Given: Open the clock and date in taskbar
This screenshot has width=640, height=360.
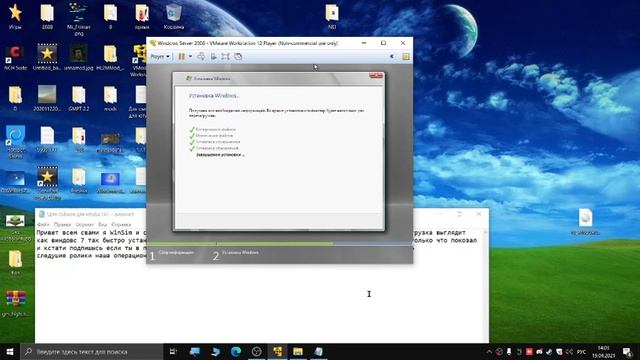Looking at the screenshot, I should pos(604,351).
